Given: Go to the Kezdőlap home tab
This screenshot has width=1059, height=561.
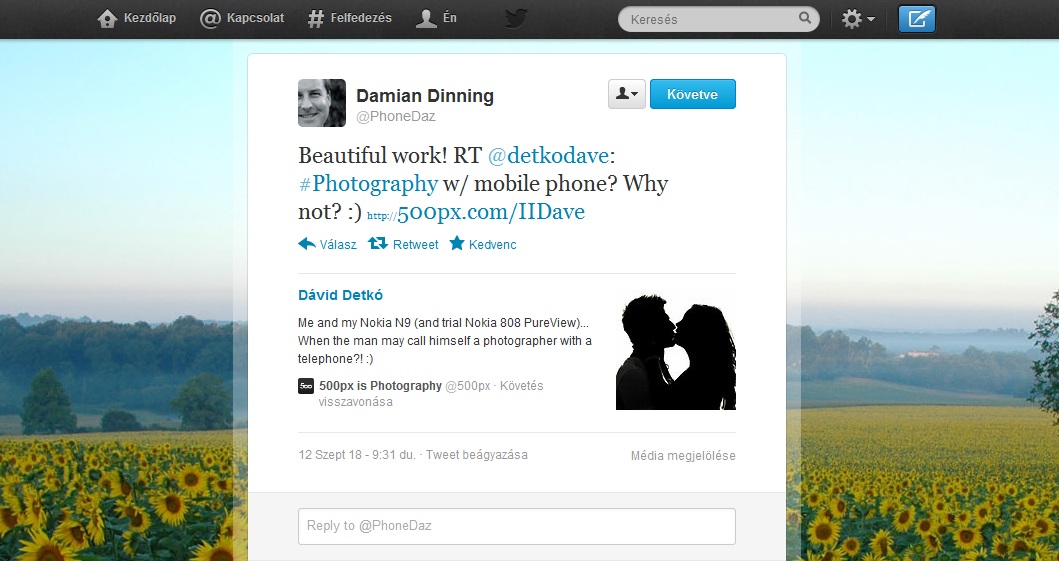Looking at the screenshot, I should [x=137, y=19].
